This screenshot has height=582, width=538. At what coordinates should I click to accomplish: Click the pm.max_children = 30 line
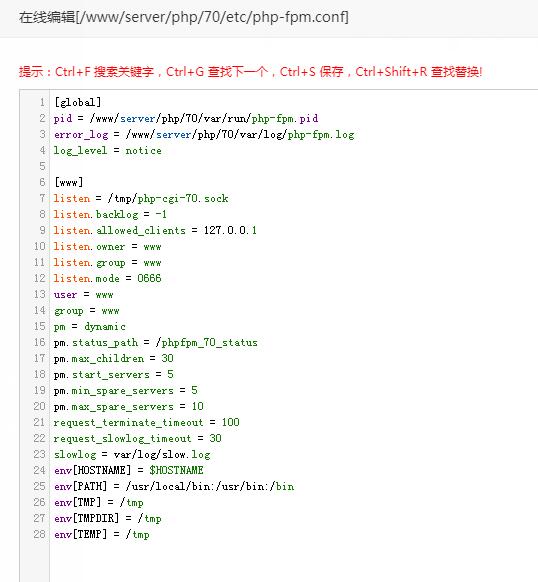(x=114, y=358)
